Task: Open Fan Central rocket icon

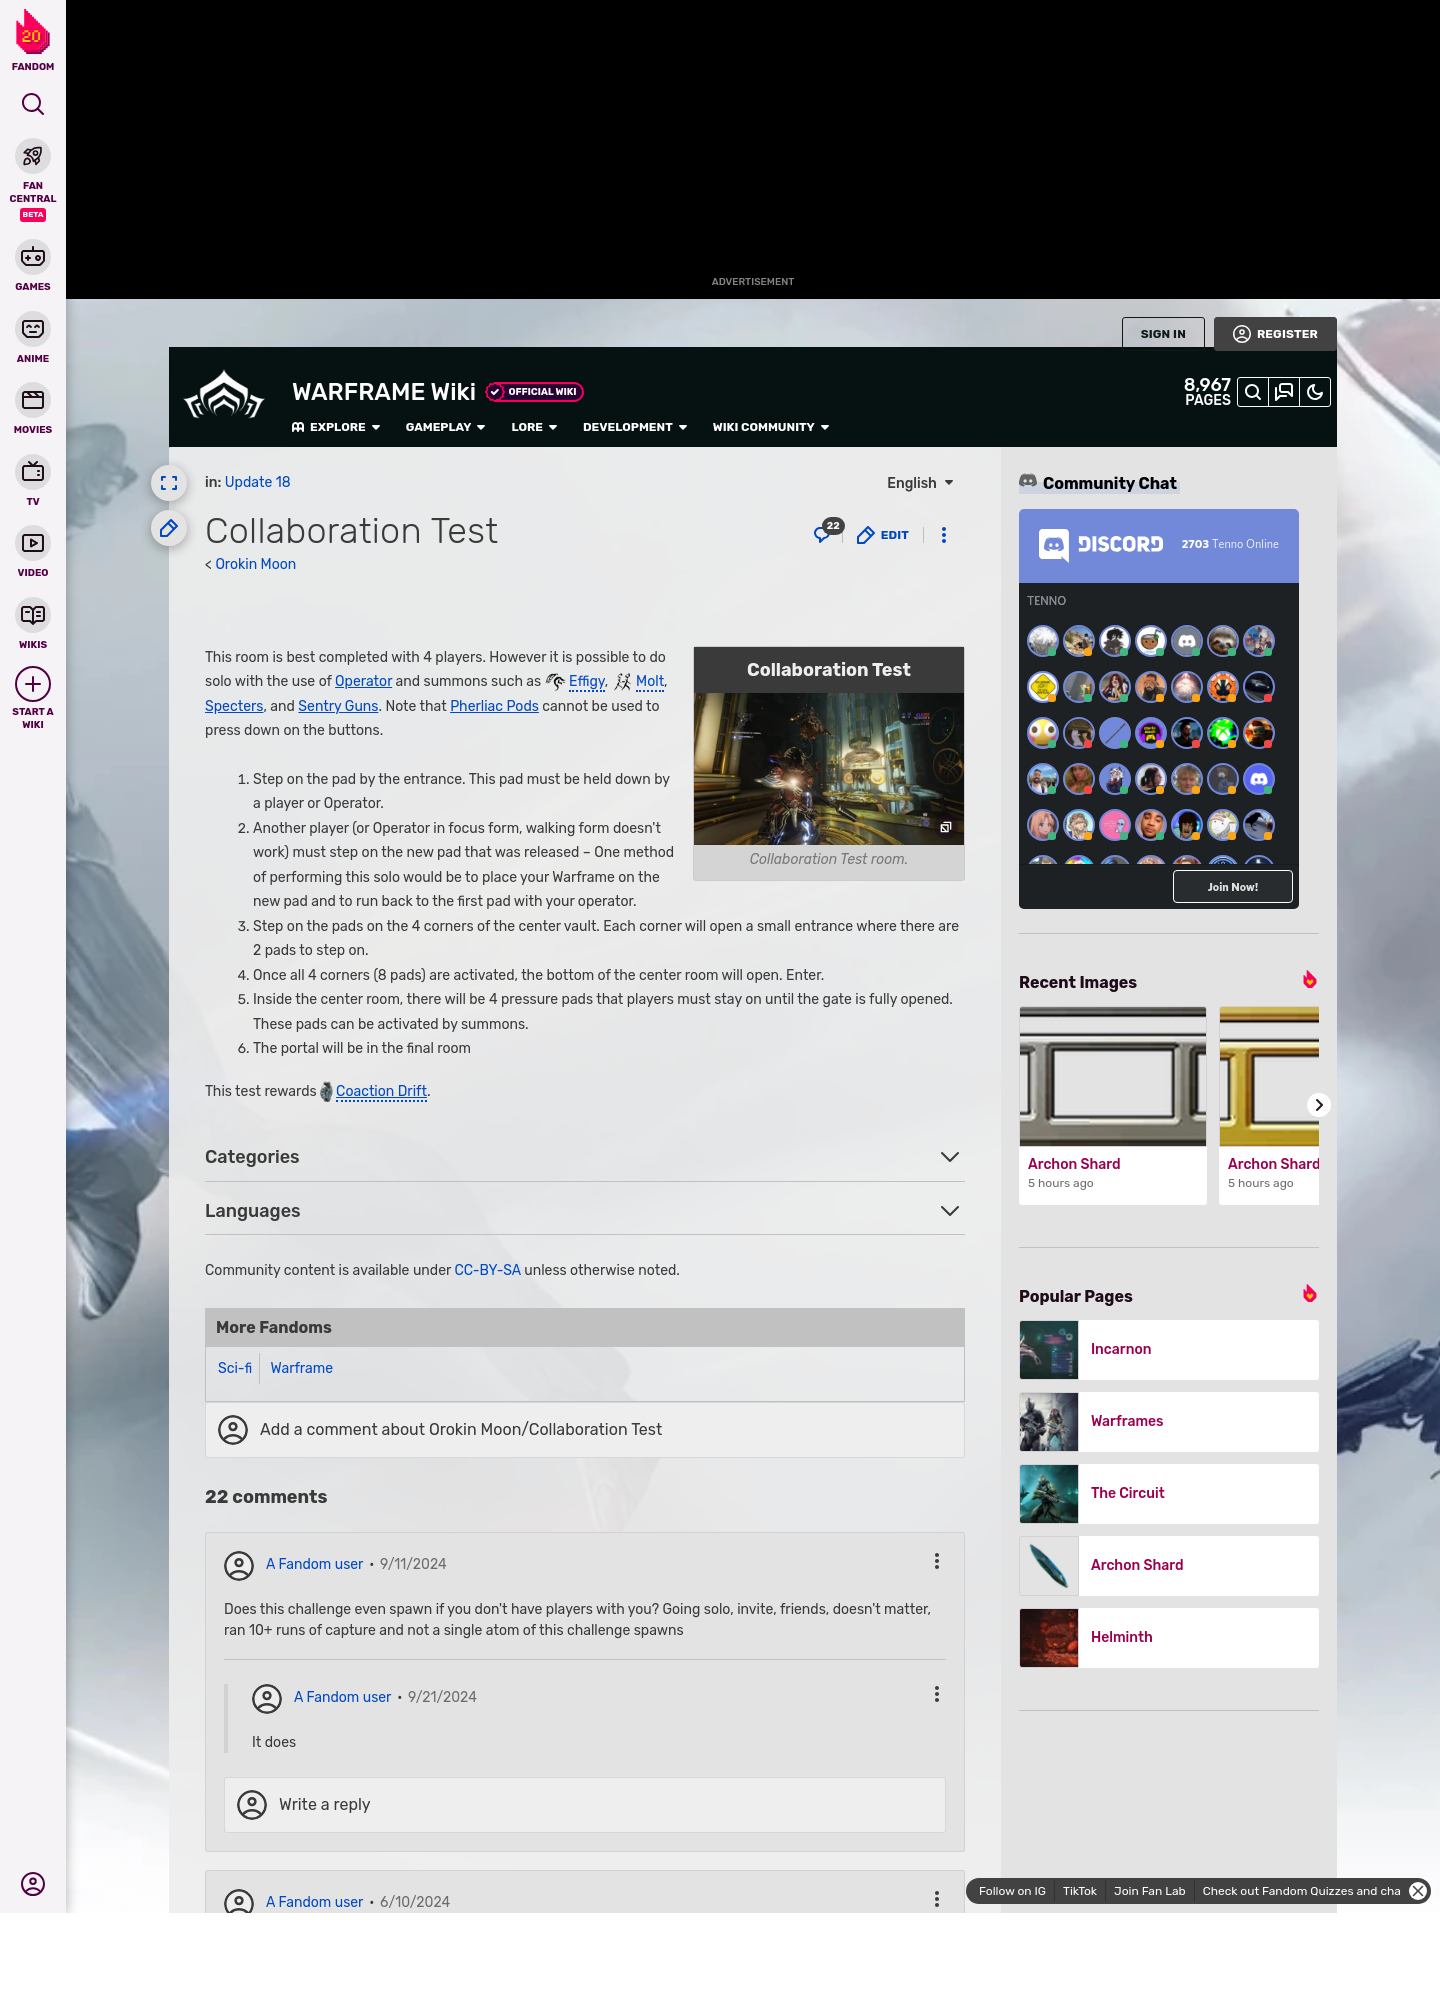Action: pyautogui.click(x=33, y=156)
